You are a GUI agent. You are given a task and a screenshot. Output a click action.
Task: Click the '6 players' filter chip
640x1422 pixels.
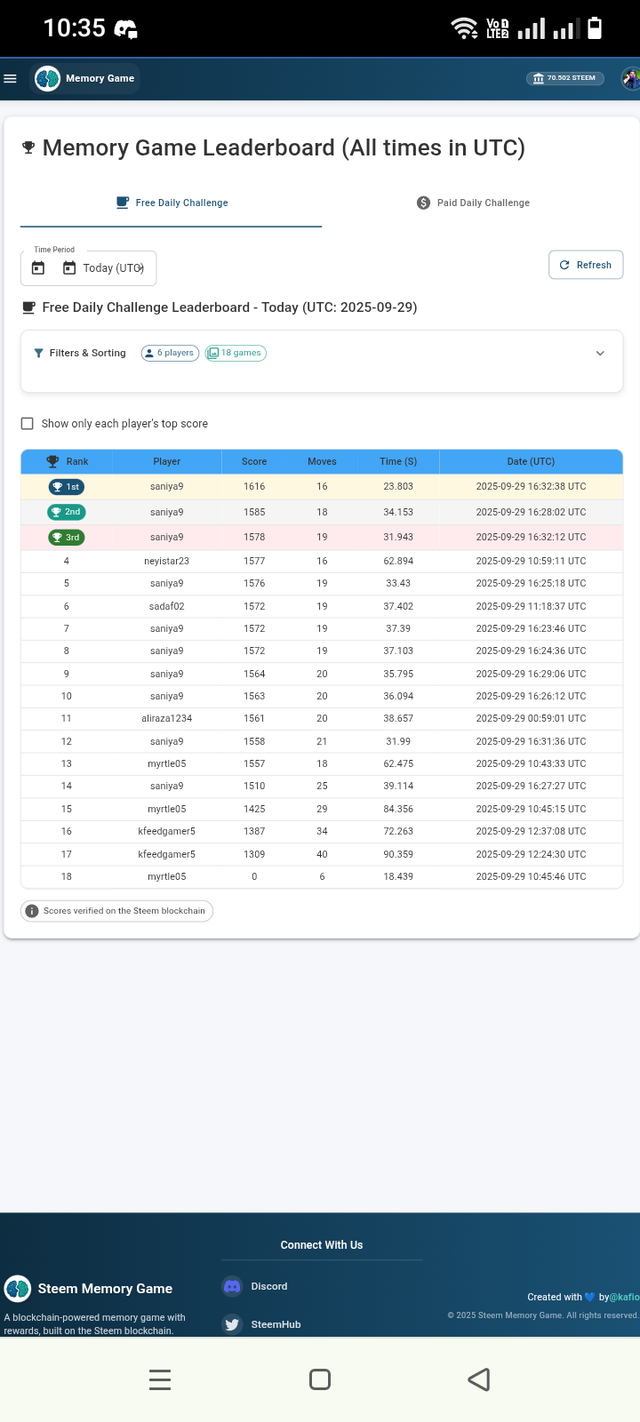[x=168, y=353]
